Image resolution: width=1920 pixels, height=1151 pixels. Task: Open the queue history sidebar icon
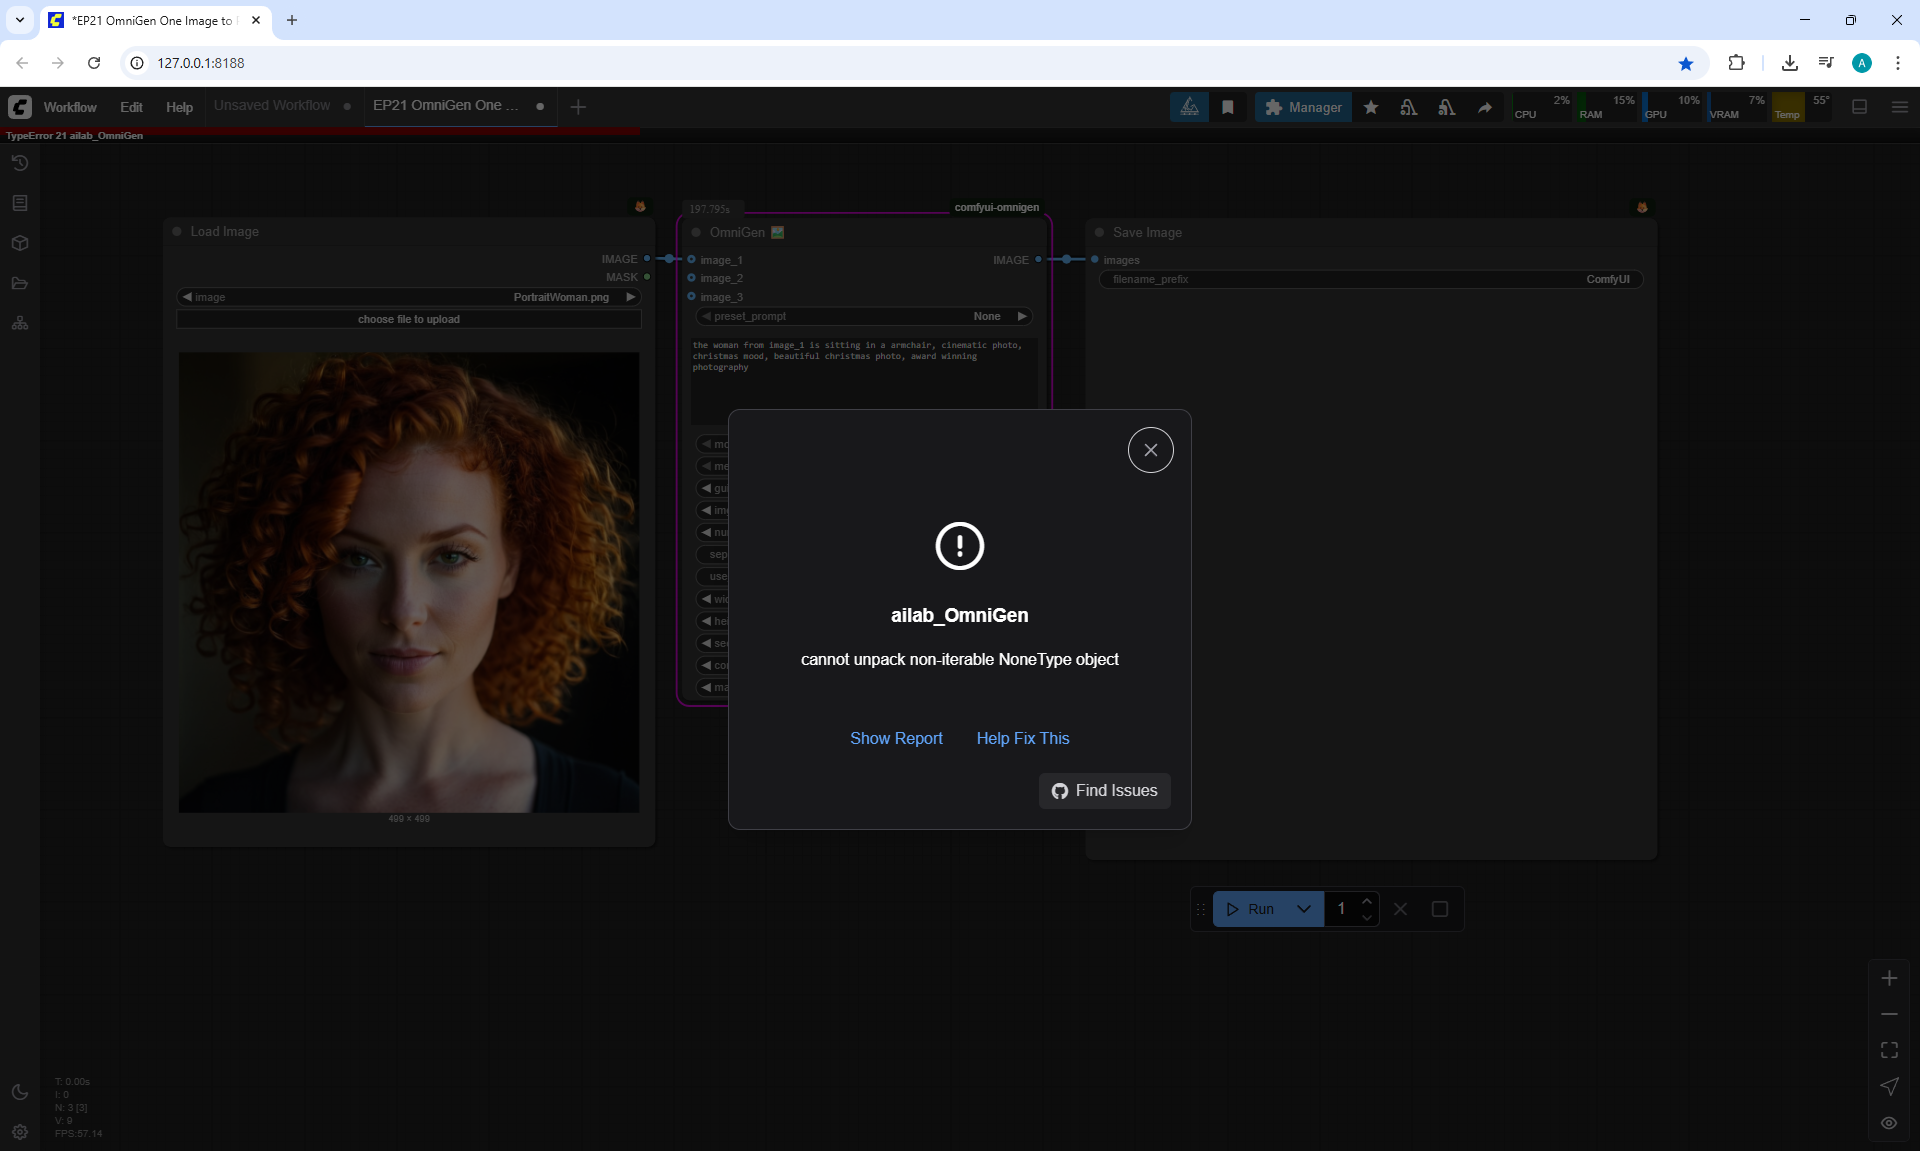(x=20, y=163)
